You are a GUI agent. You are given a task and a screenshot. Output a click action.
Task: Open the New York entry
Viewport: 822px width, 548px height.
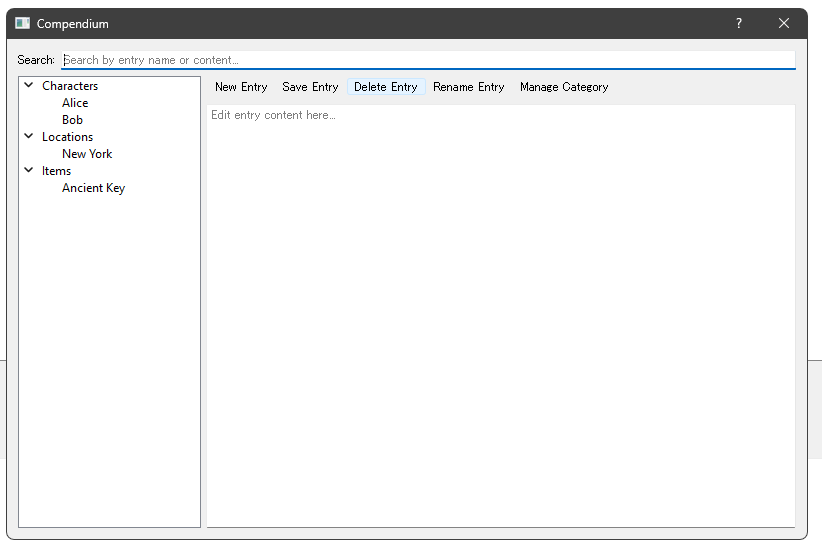pos(87,154)
